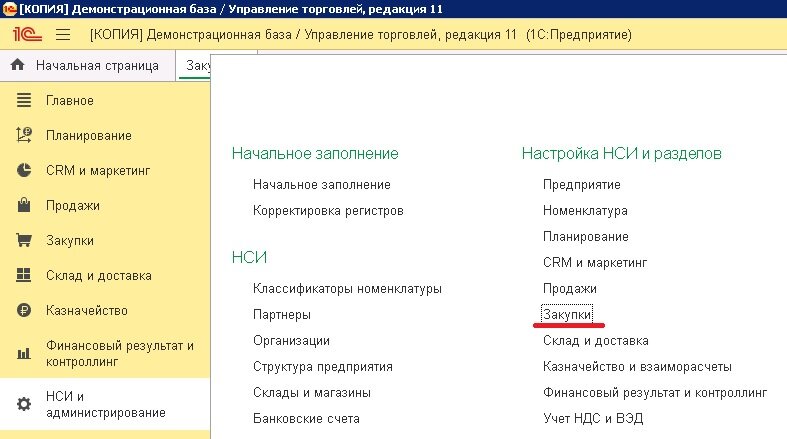787x439 pixels.
Task: Click the yellow header application title text
Action: 361,35
